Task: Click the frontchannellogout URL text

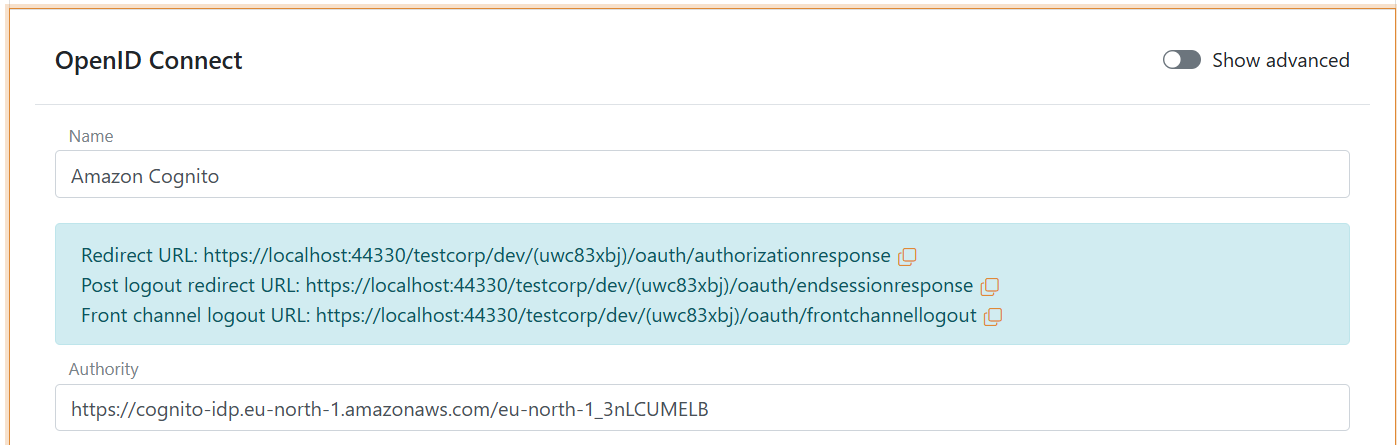Action: tap(646, 316)
